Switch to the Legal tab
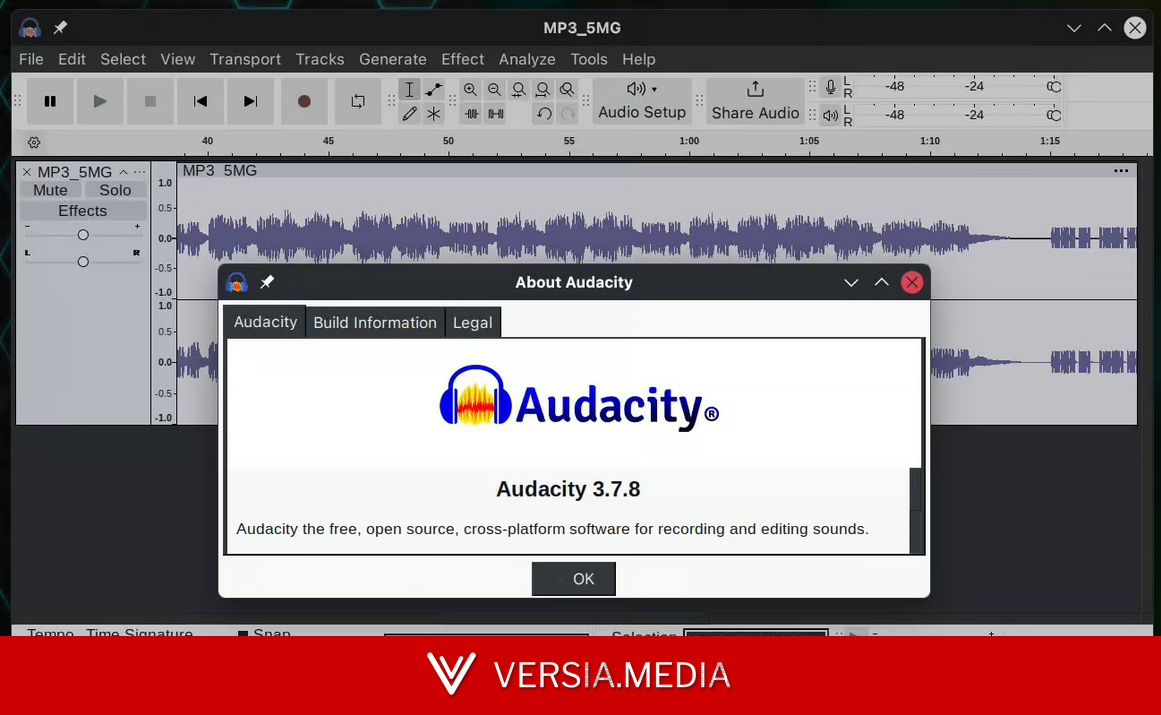 point(472,323)
